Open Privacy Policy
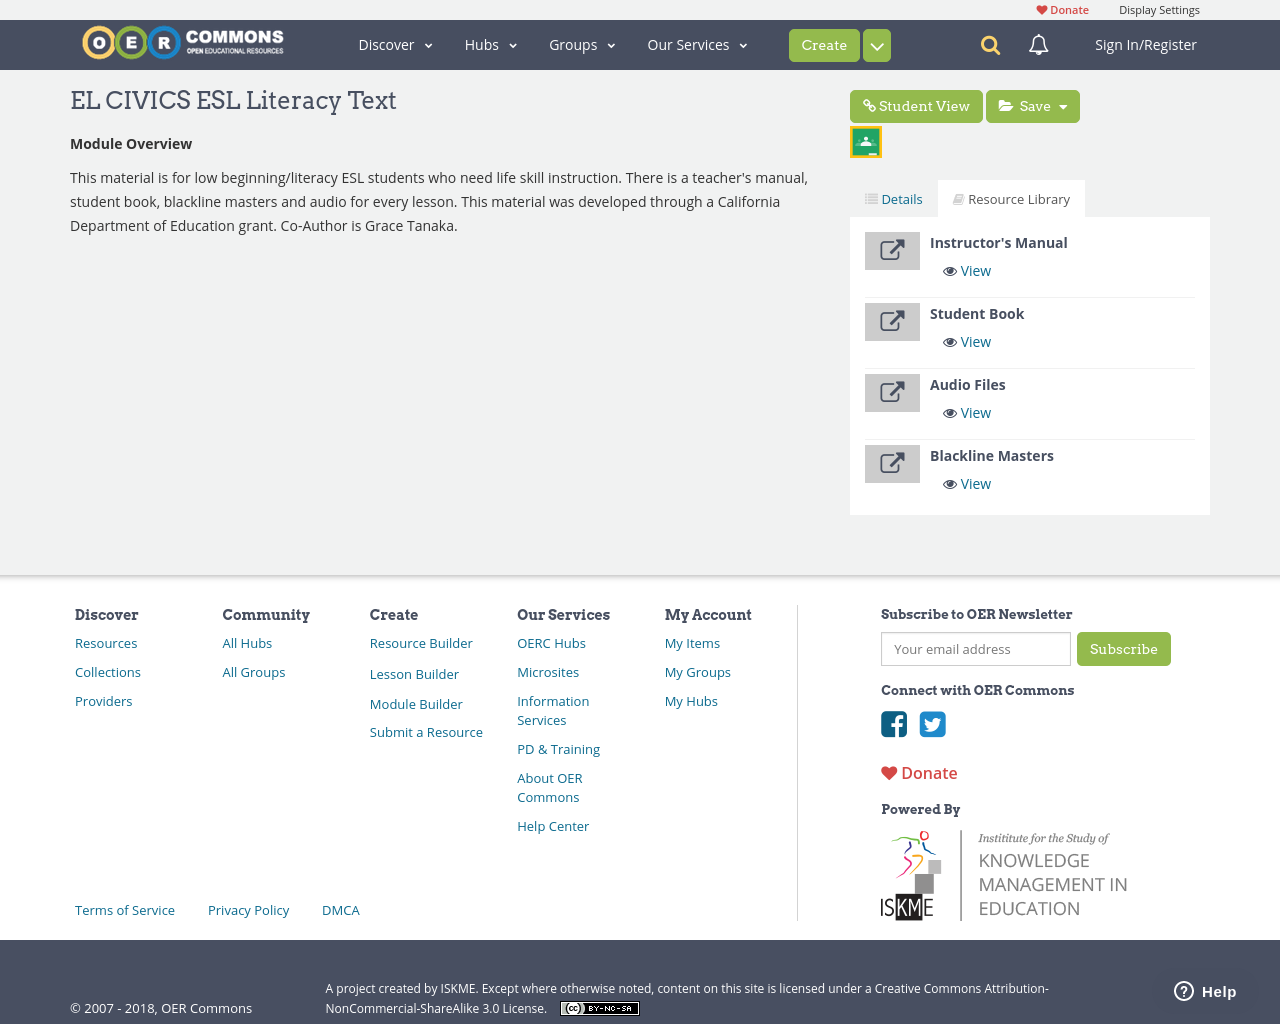The width and height of the screenshot is (1280, 1024). tap(248, 910)
